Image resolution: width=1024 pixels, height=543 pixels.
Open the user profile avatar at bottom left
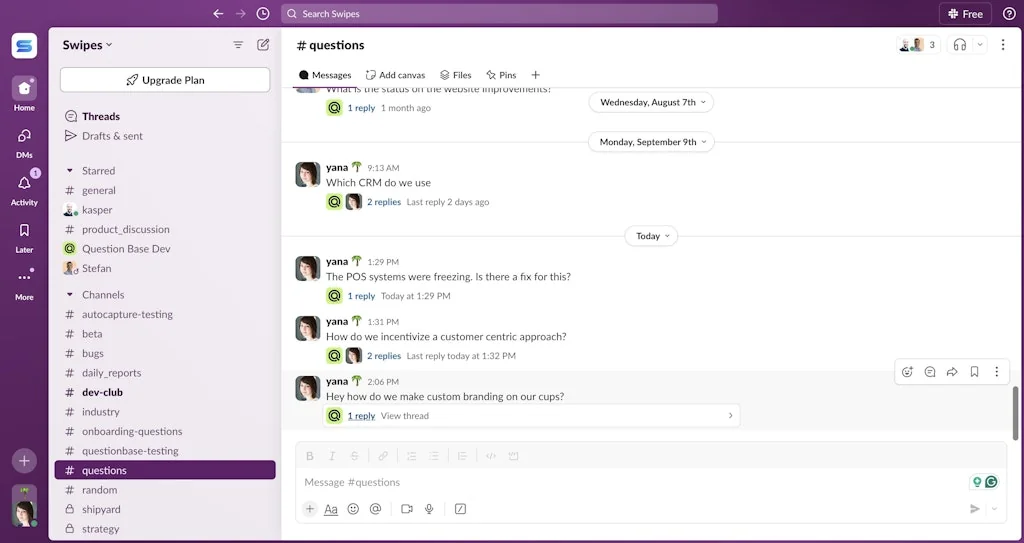pyautogui.click(x=24, y=506)
